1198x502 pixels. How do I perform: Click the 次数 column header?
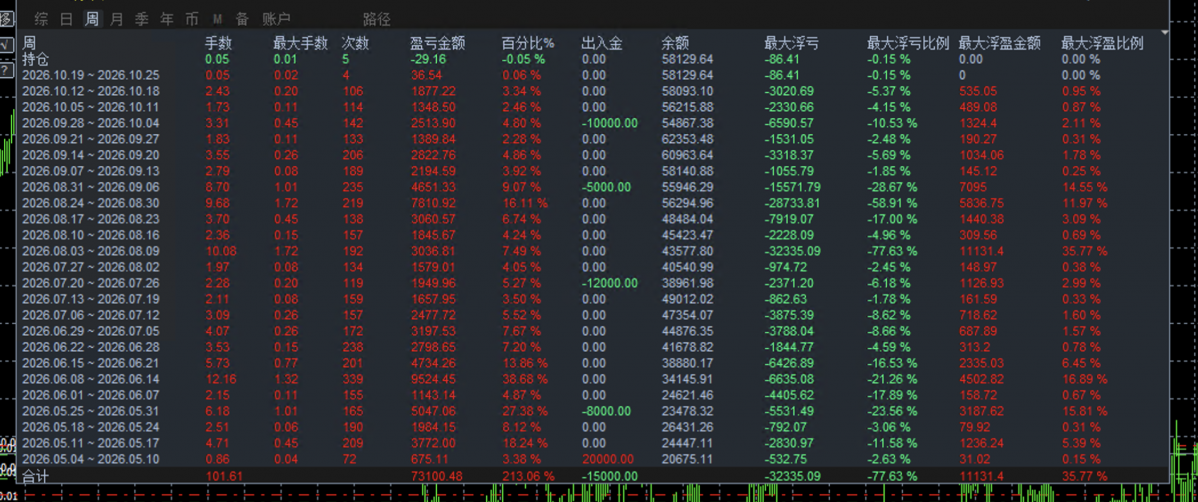tap(355, 44)
